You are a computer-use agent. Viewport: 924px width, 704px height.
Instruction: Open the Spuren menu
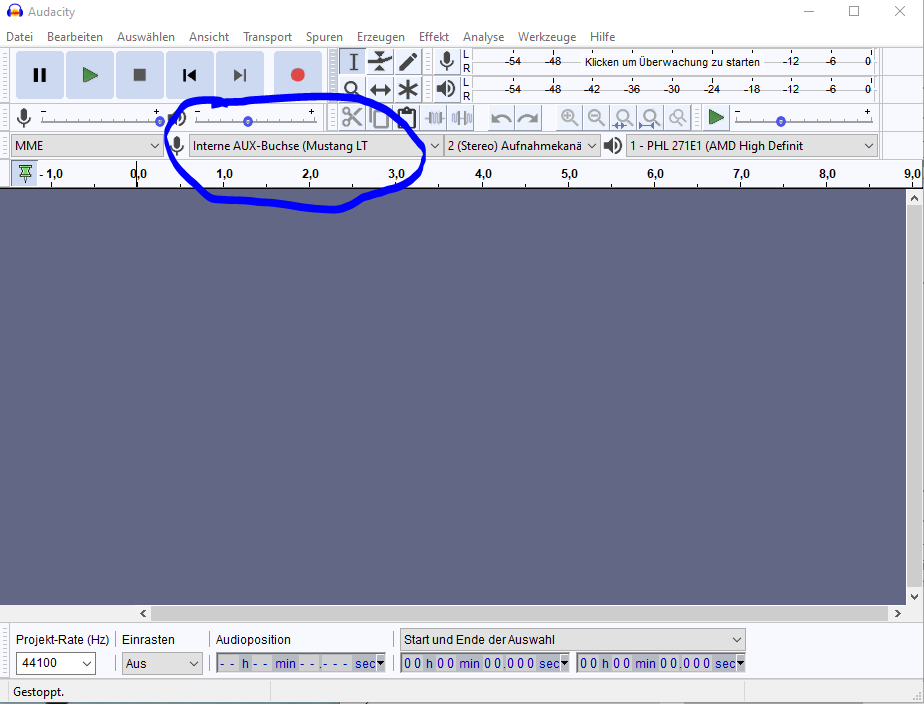pyautogui.click(x=324, y=37)
